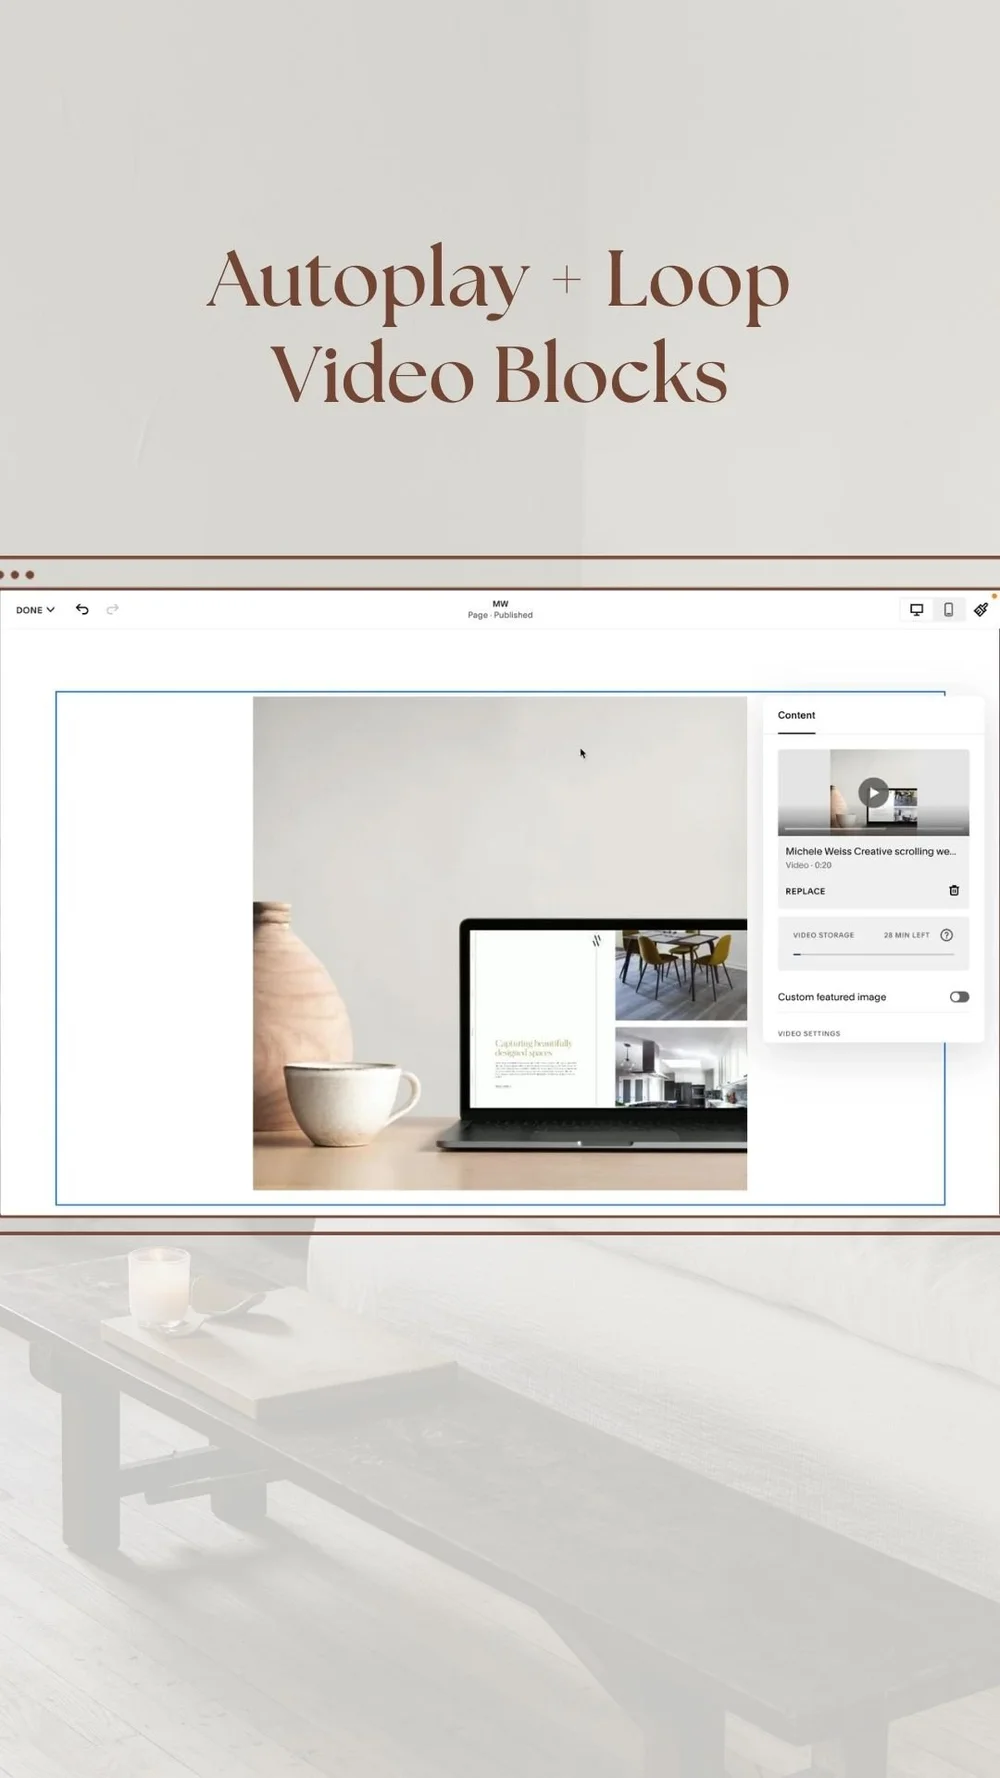Select the Content tab
Image resolution: width=1000 pixels, height=1778 pixels.
point(796,715)
